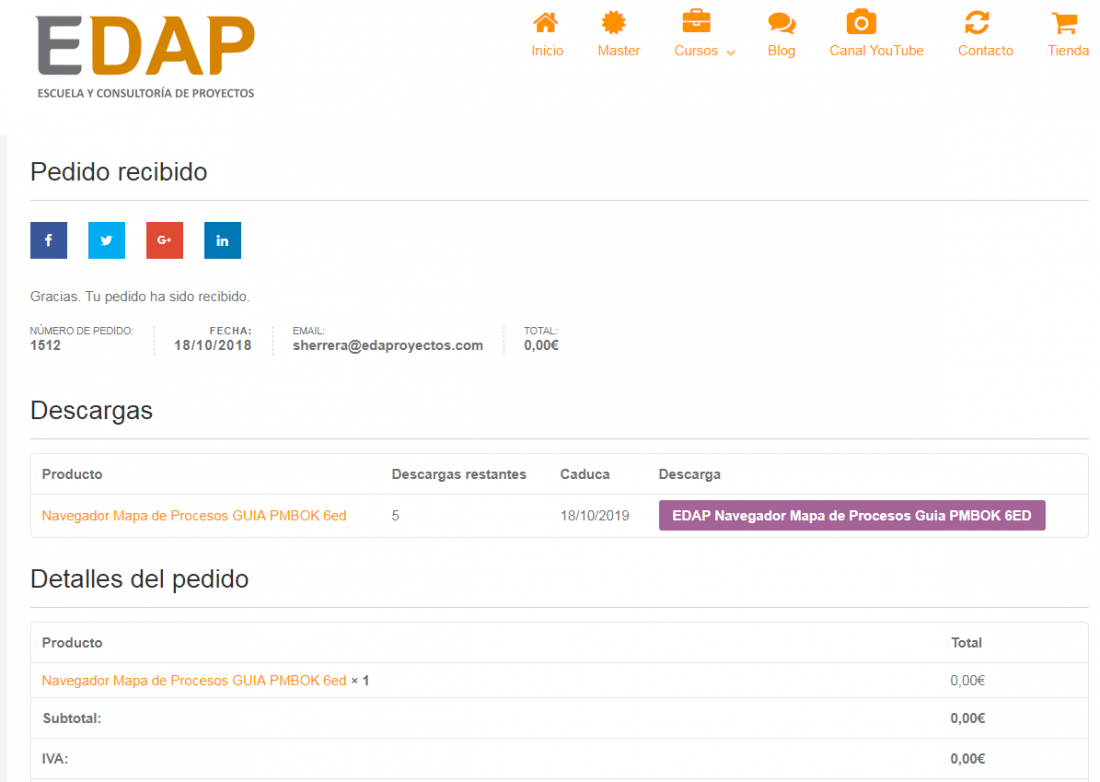The width and height of the screenshot is (1100, 782).
Task: Click the Canal YouTube camera icon
Action: pos(861,22)
